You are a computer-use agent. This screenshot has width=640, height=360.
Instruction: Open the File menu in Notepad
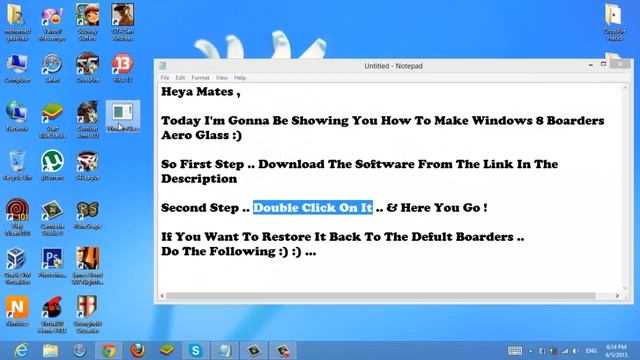point(165,78)
